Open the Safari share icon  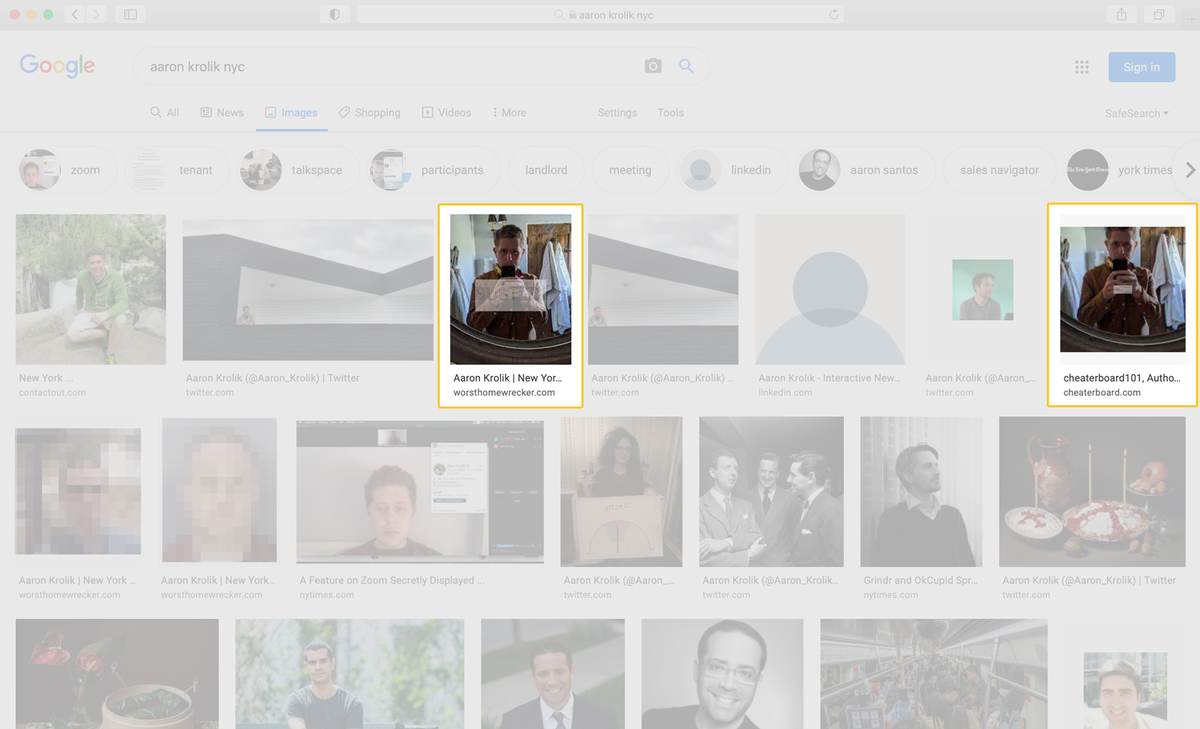[1121, 15]
